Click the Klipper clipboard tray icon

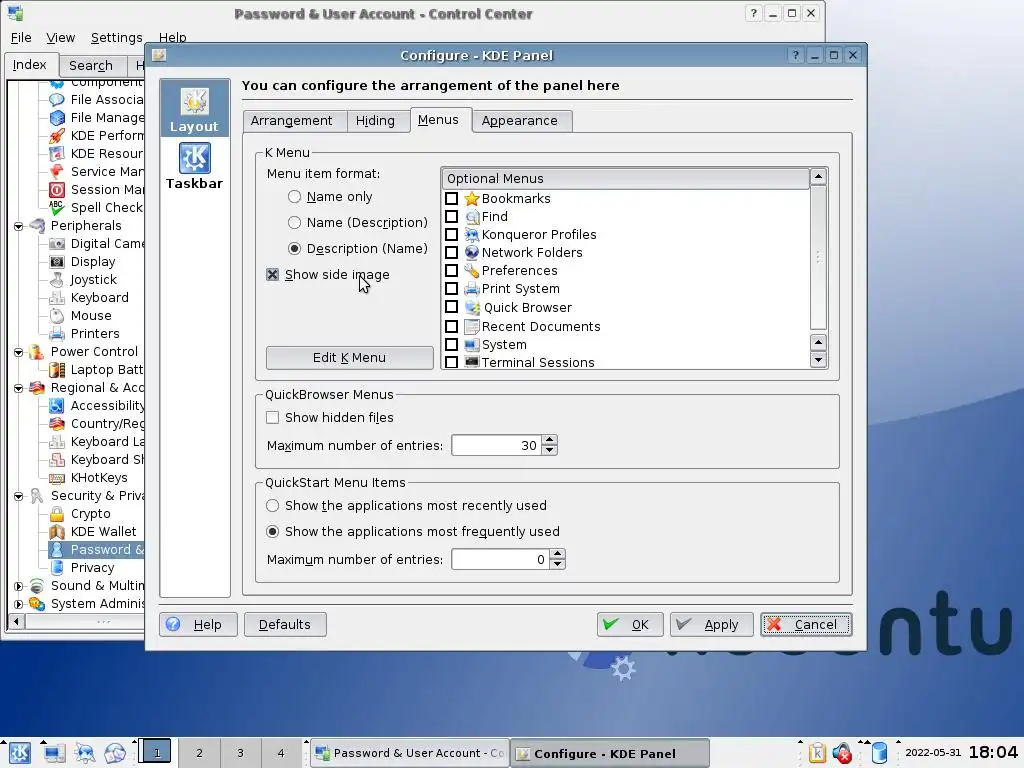pyautogui.click(x=817, y=753)
